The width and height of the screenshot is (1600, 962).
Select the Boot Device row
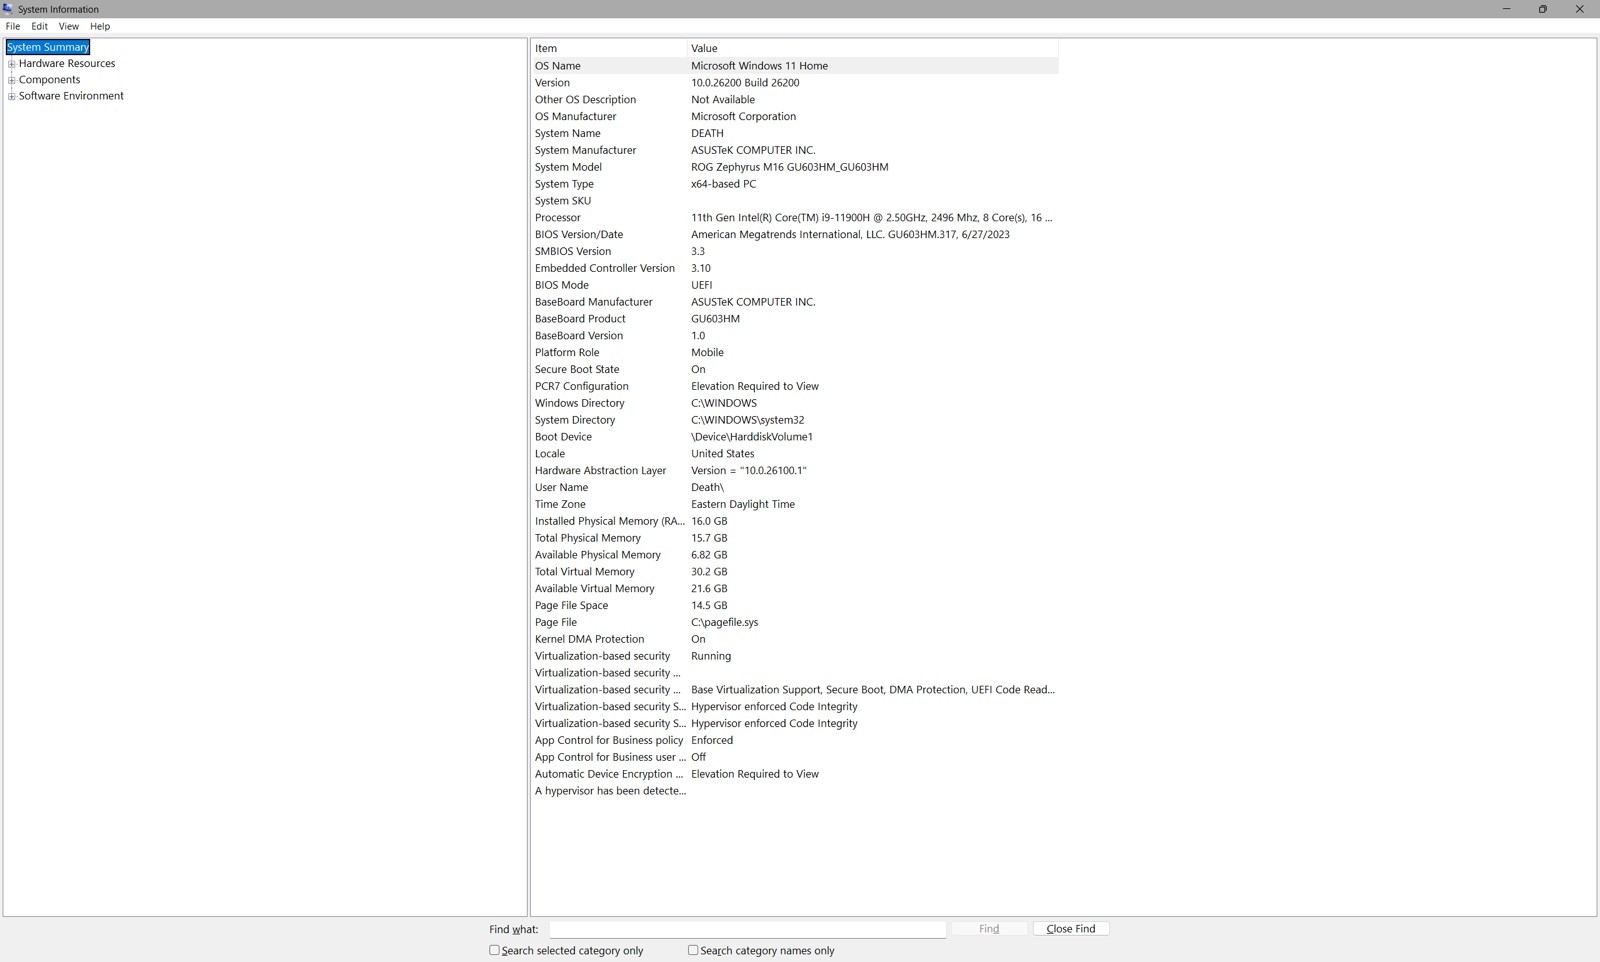click(x=794, y=437)
